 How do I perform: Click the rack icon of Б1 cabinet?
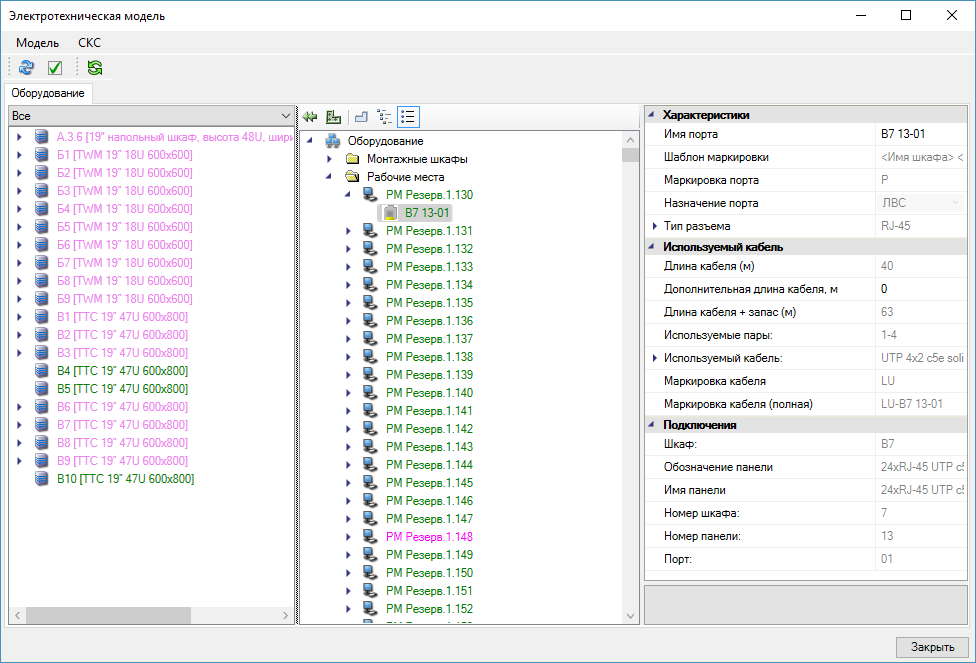42,155
